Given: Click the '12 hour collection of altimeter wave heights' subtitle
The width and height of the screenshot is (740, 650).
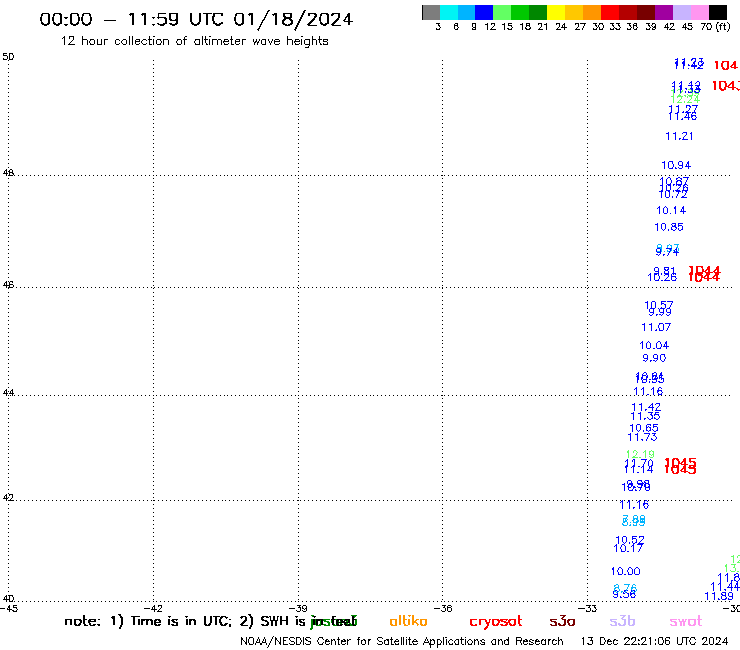Looking at the screenshot, I should [x=194, y=41].
